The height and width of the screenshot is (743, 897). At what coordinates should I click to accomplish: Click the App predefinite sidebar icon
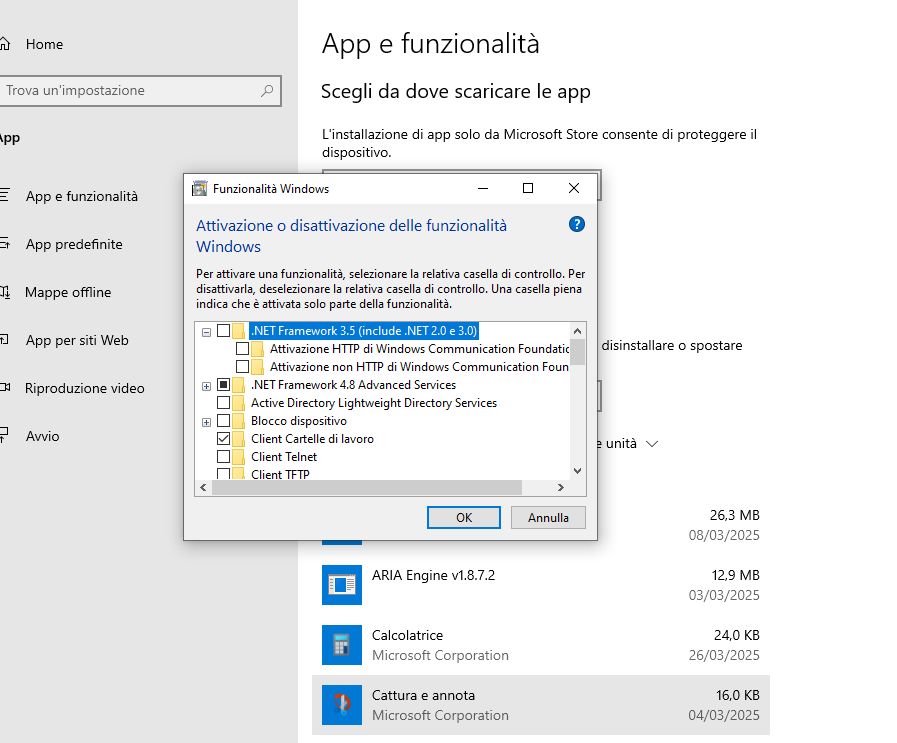tap(5, 244)
